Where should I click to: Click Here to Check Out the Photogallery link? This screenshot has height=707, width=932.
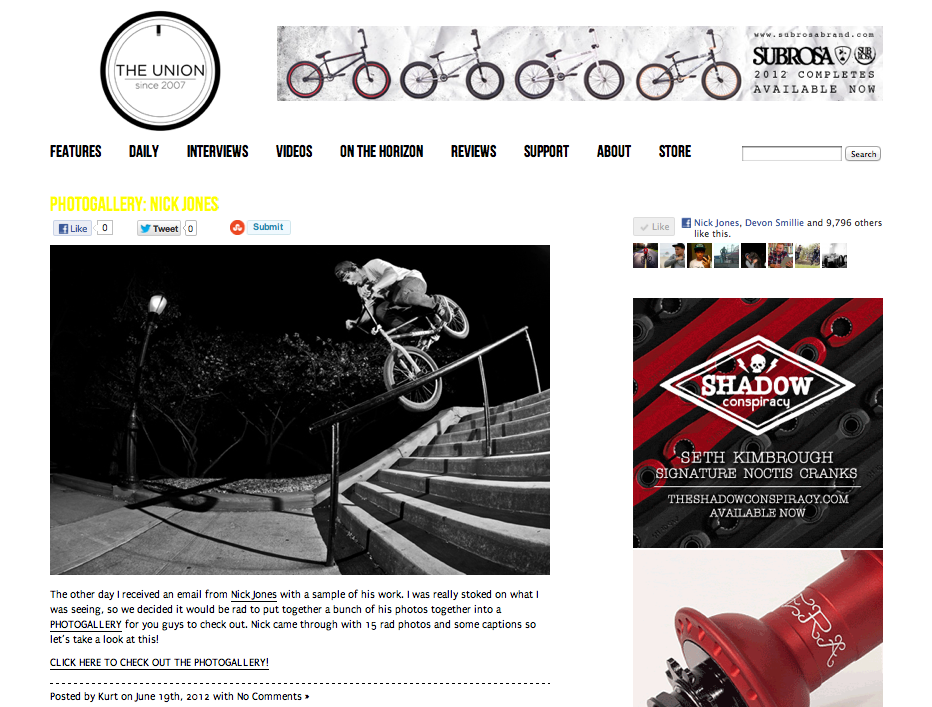click(x=159, y=662)
